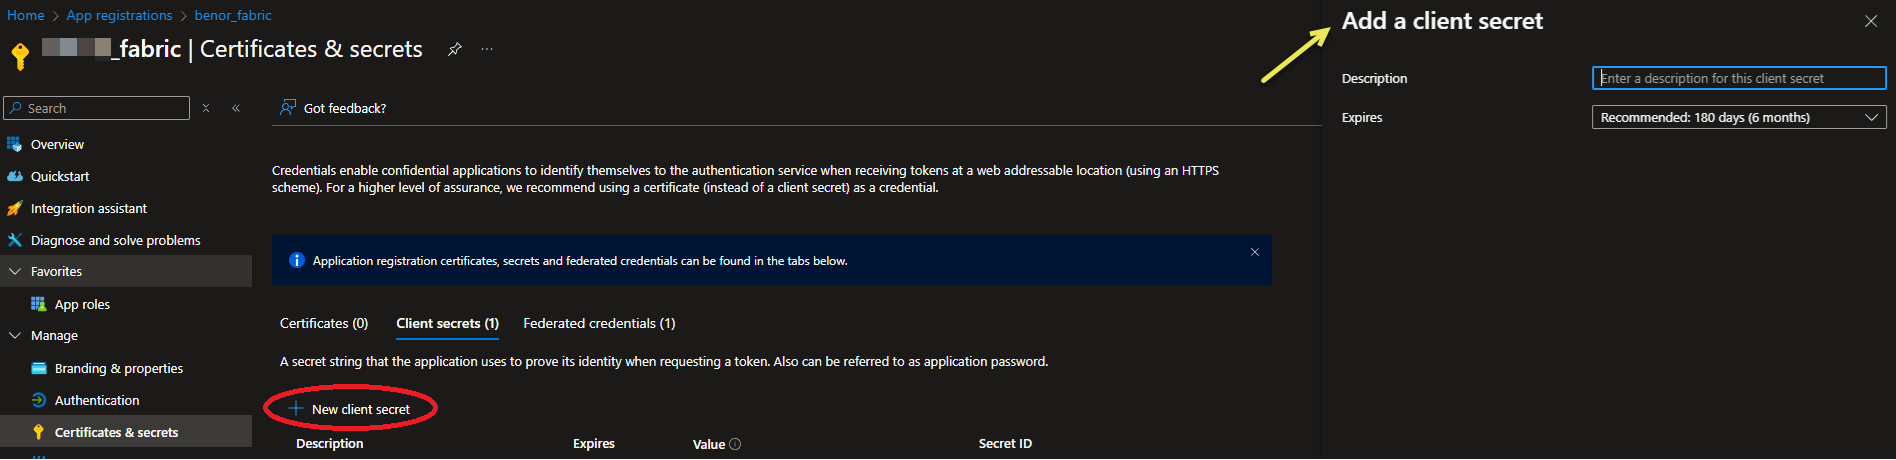Collapse the sidebar using double-chevron icon
Viewport: 1896px width, 460px height.
[x=236, y=108]
